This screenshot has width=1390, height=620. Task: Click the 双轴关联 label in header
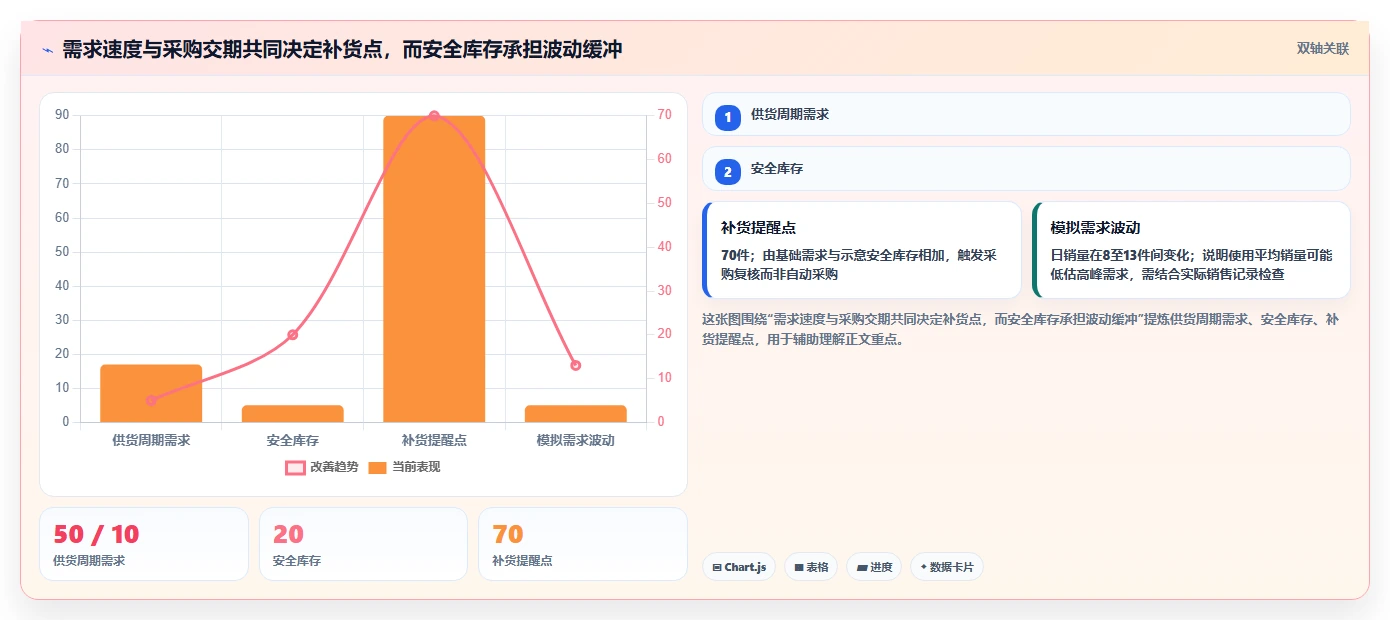coord(1323,49)
